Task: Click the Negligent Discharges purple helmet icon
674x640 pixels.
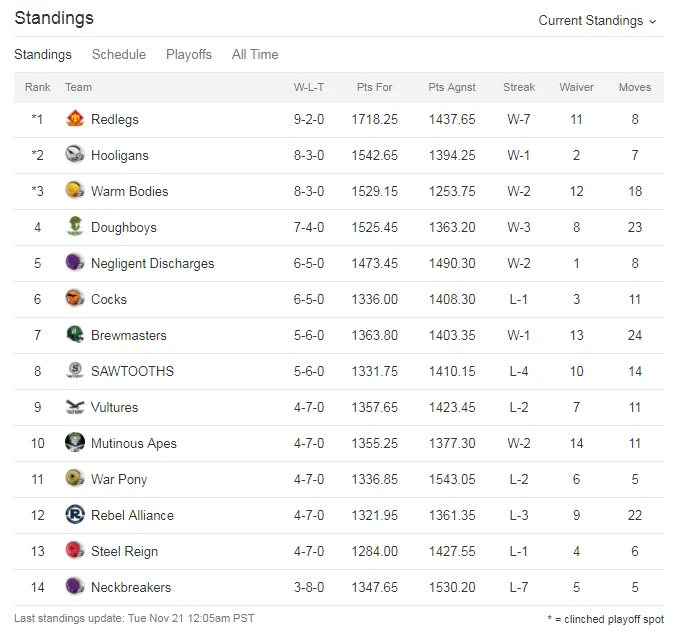Action: [x=75, y=263]
